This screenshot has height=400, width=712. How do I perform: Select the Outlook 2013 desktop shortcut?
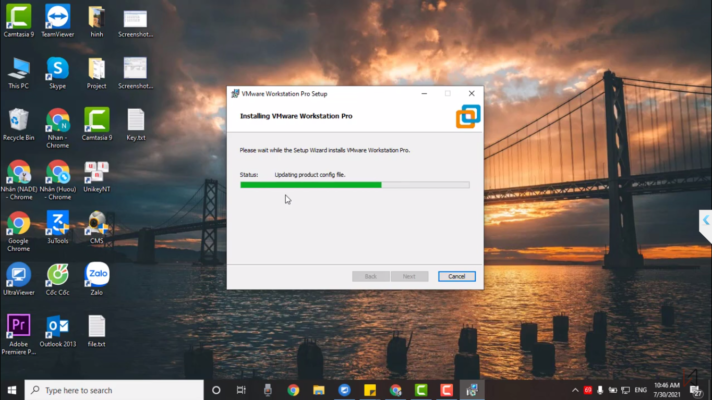[58, 331]
